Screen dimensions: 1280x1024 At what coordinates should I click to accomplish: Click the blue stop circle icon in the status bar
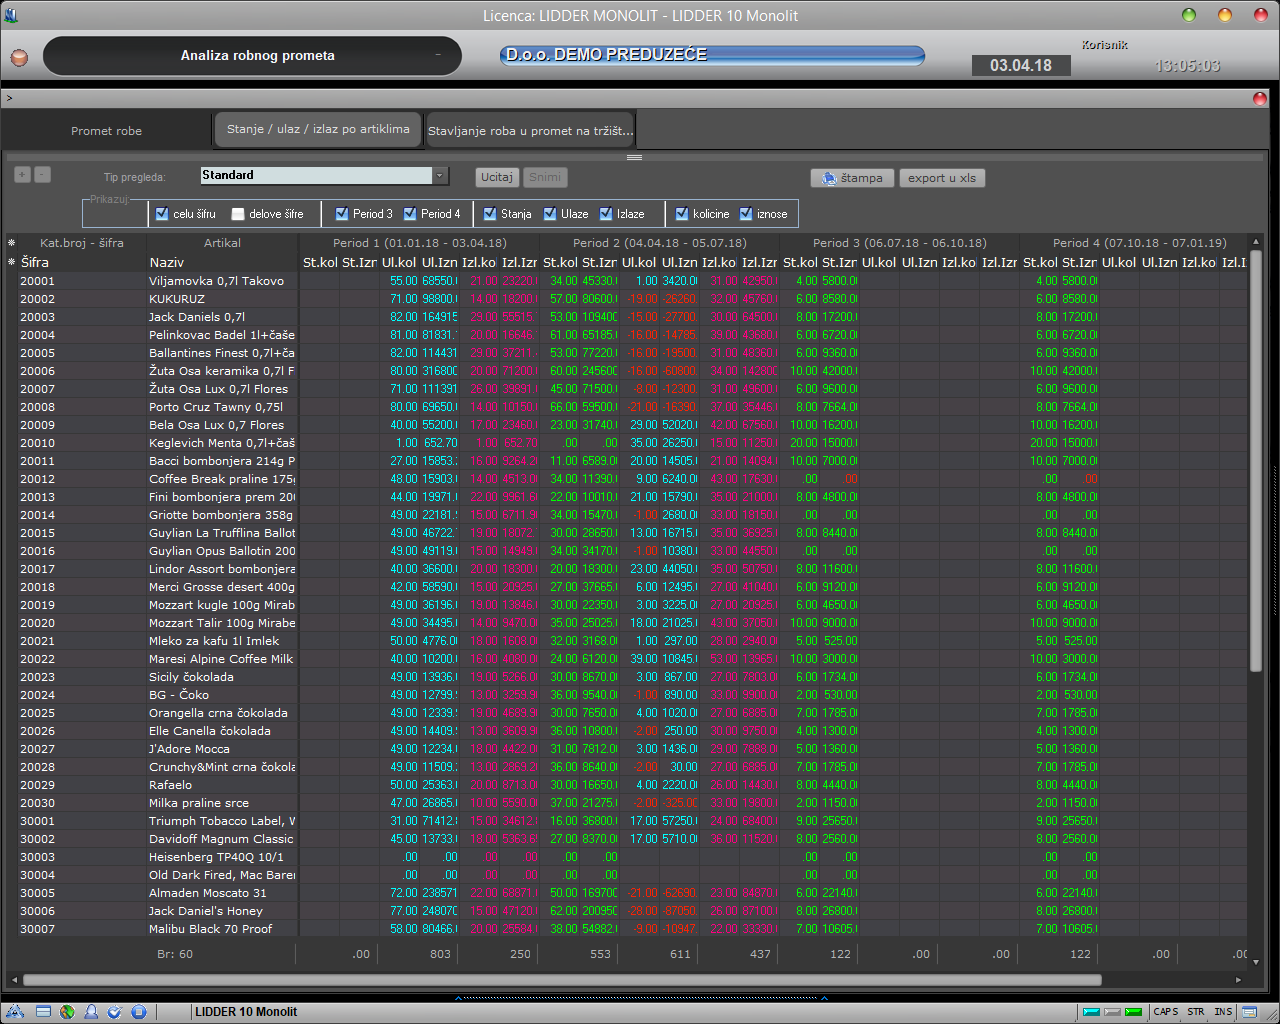(x=138, y=1011)
